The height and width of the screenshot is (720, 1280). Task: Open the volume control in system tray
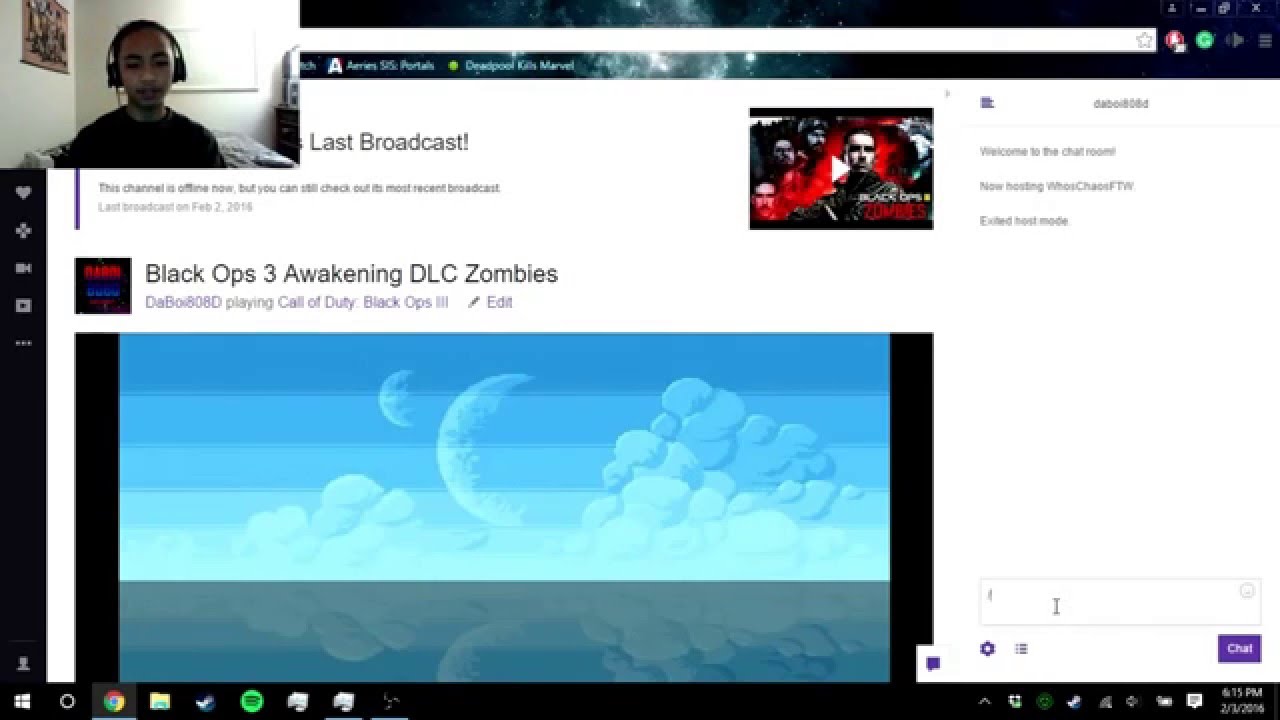1133,701
